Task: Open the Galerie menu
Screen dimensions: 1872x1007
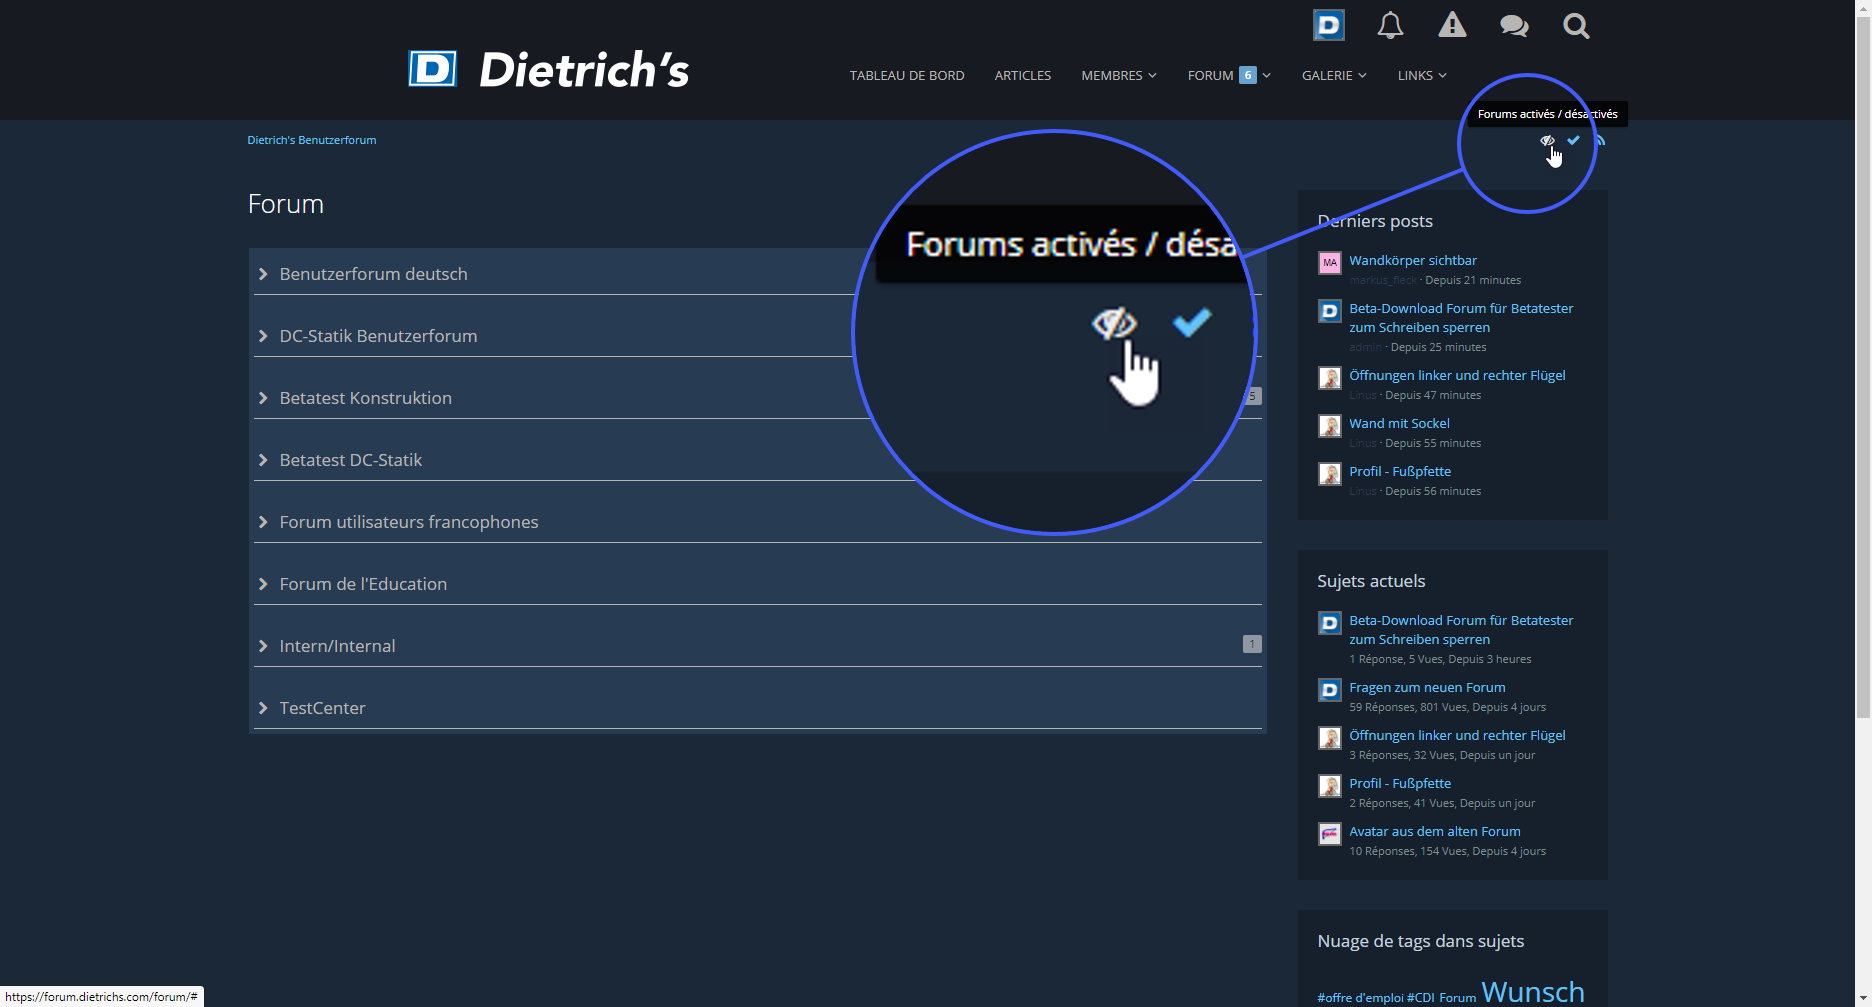Action: pyautogui.click(x=1333, y=76)
